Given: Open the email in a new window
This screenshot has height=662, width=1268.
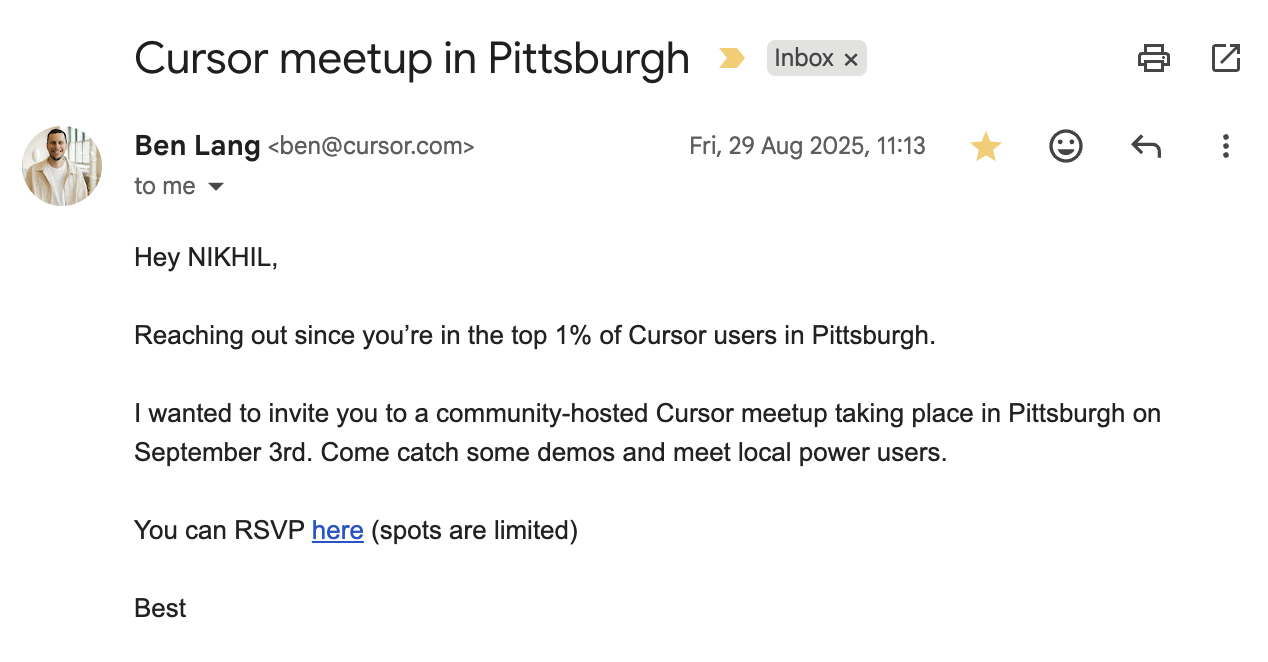Looking at the screenshot, I should point(1225,58).
